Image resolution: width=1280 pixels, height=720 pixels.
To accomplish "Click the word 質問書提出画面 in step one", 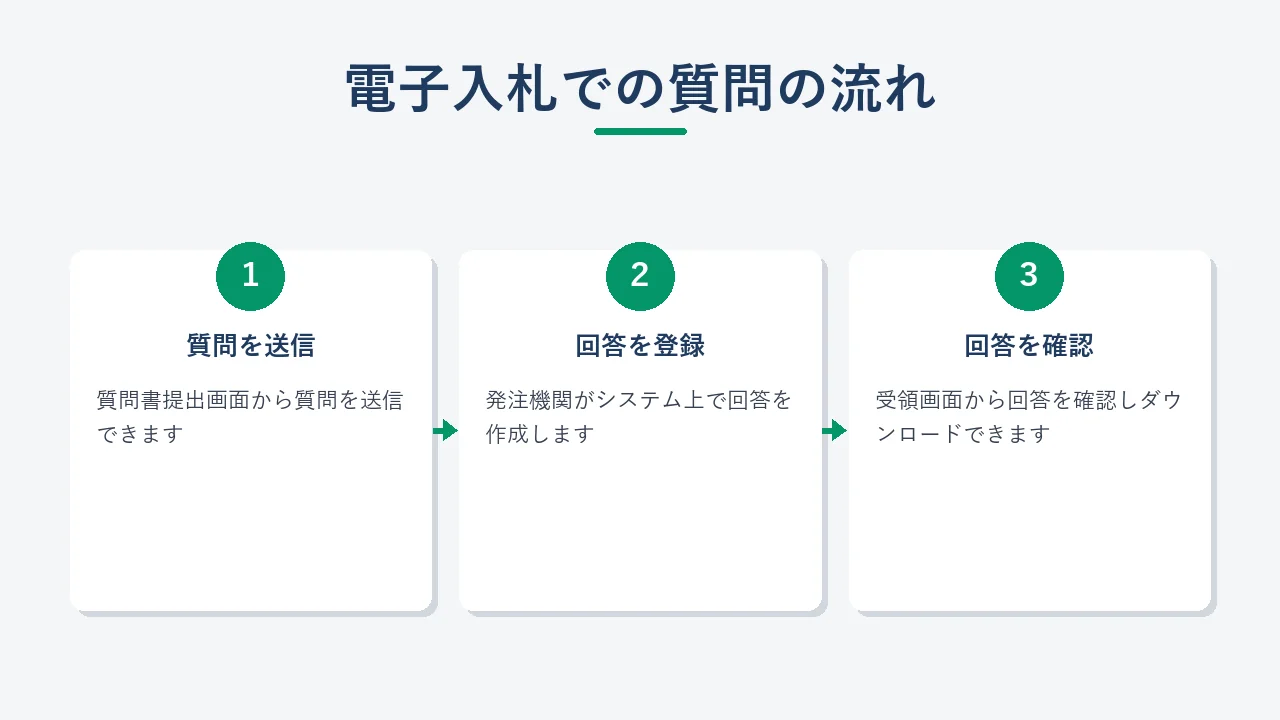I will (173, 401).
